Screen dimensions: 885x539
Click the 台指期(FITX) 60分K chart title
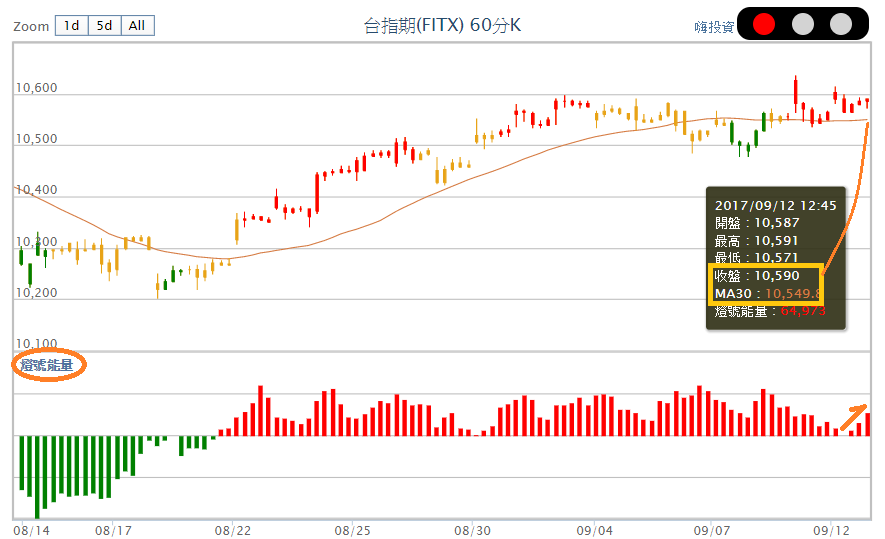coord(442,25)
